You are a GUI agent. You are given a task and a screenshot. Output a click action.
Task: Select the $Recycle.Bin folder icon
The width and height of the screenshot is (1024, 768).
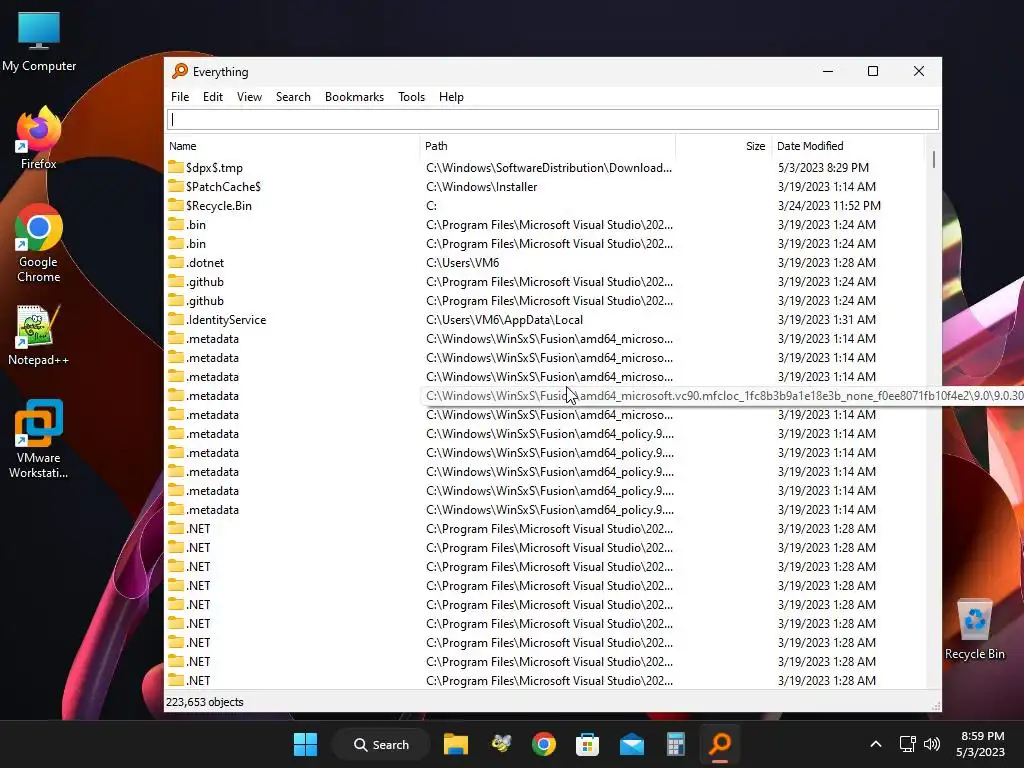(x=175, y=205)
